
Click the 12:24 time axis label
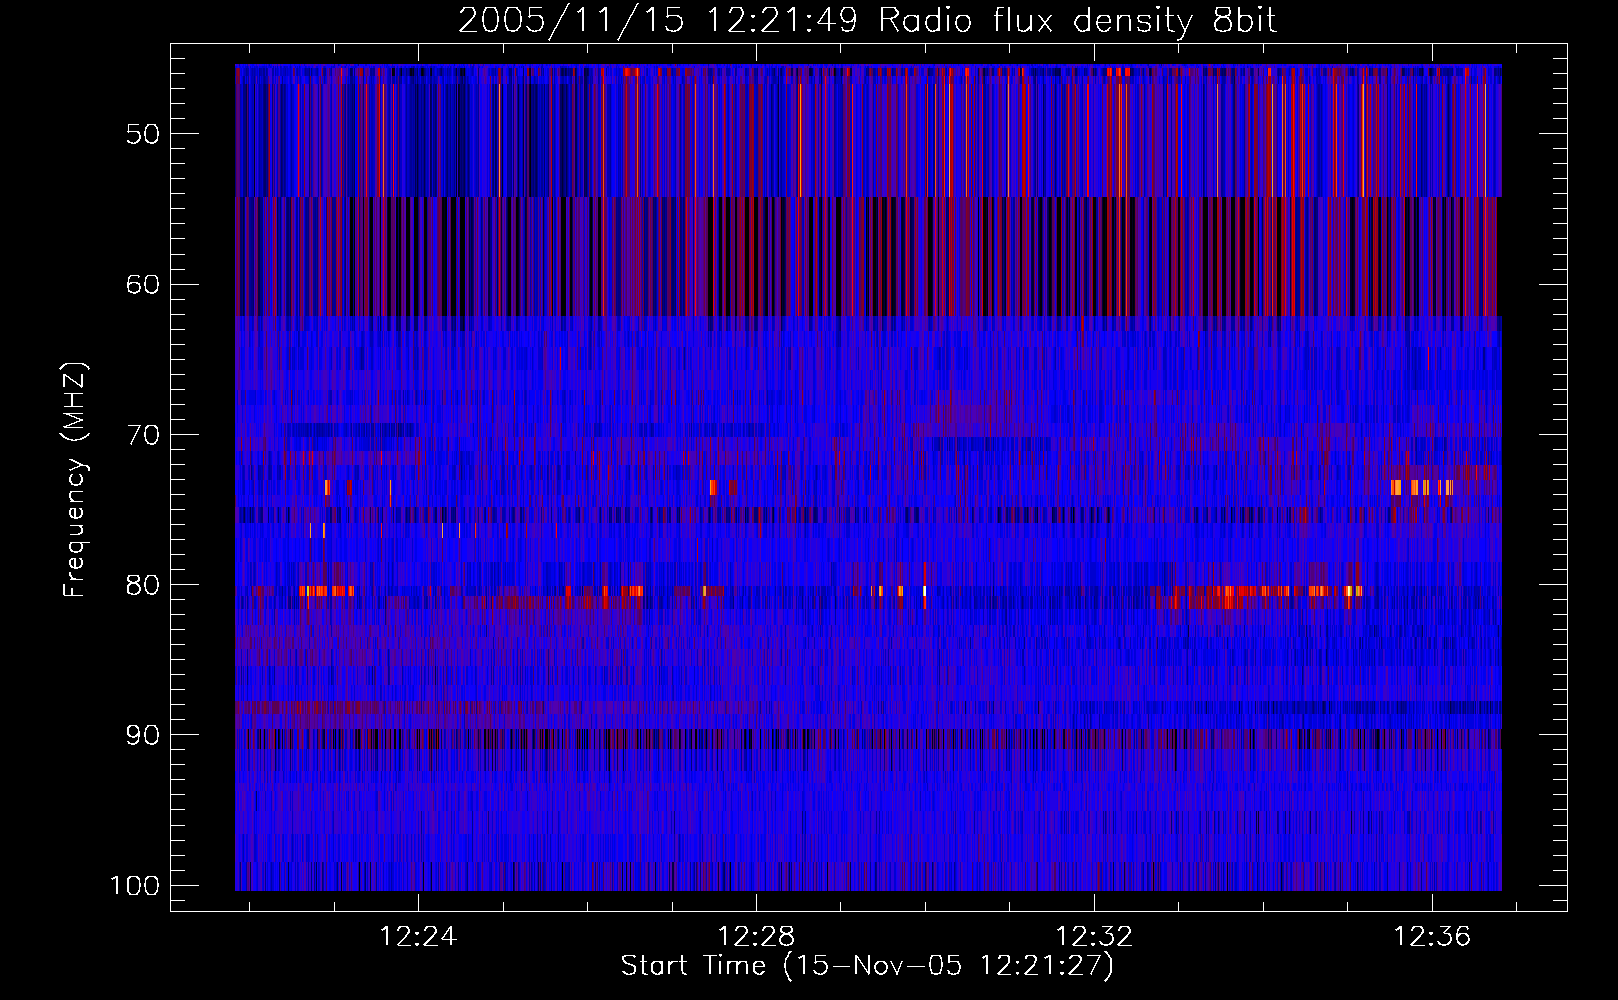coord(418,937)
